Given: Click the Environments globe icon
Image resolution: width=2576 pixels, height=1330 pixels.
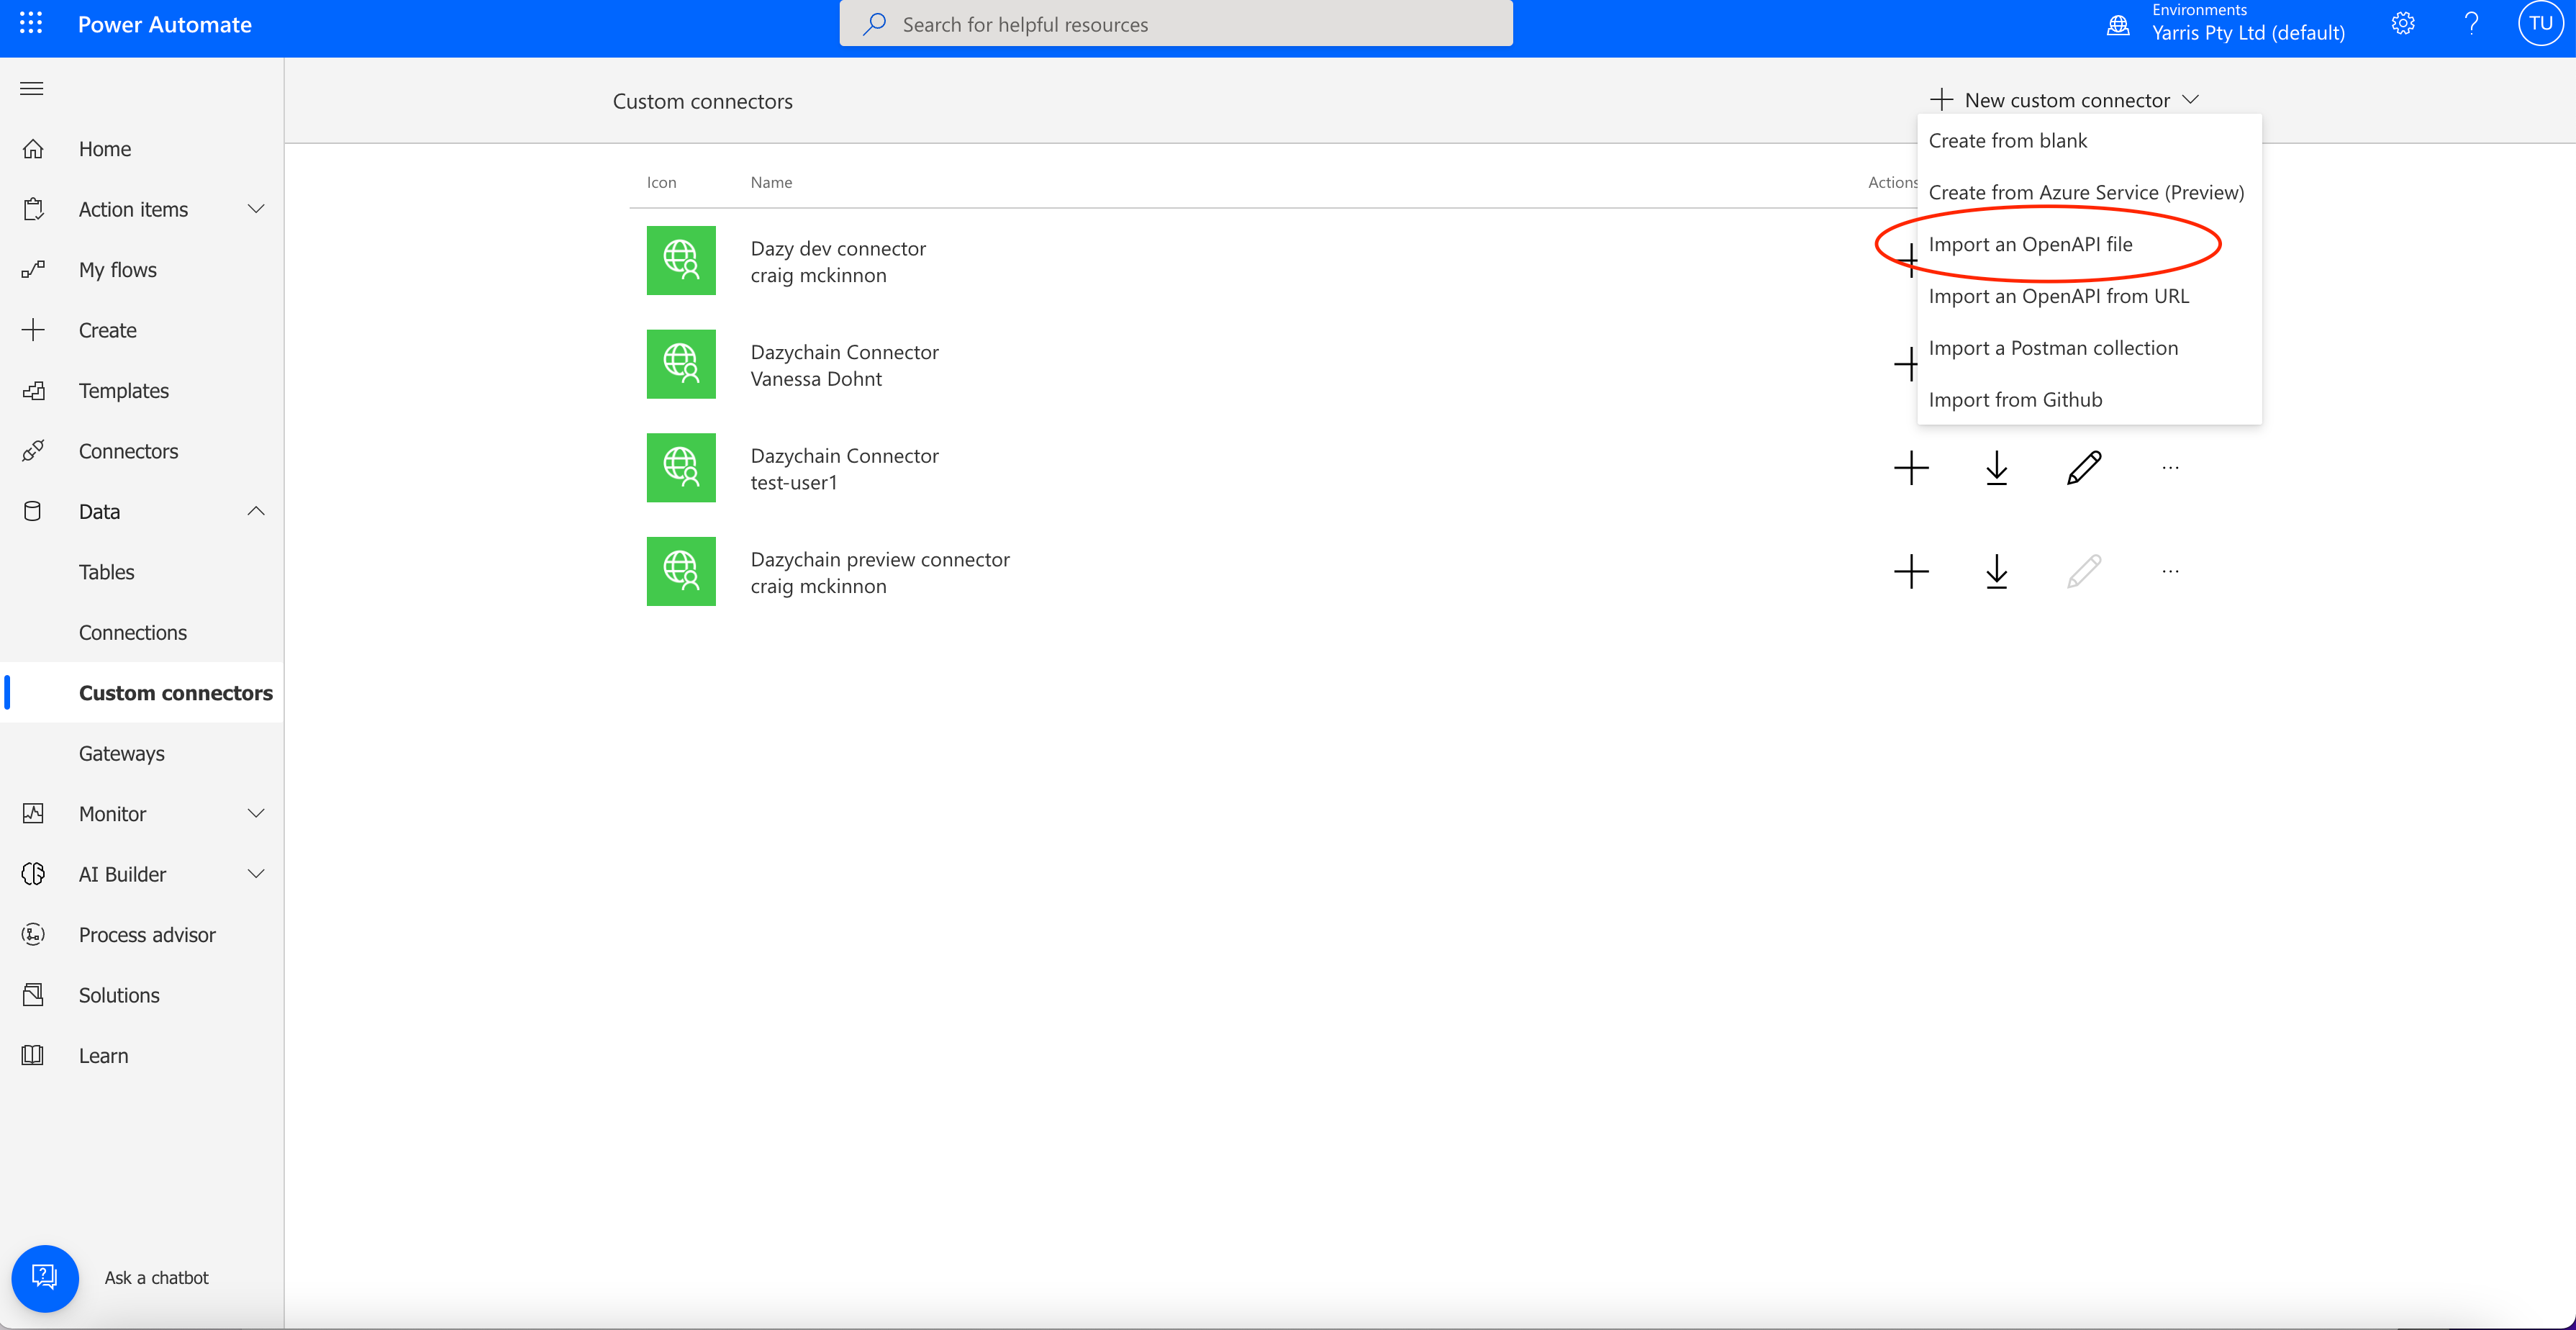Looking at the screenshot, I should (x=2118, y=25).
